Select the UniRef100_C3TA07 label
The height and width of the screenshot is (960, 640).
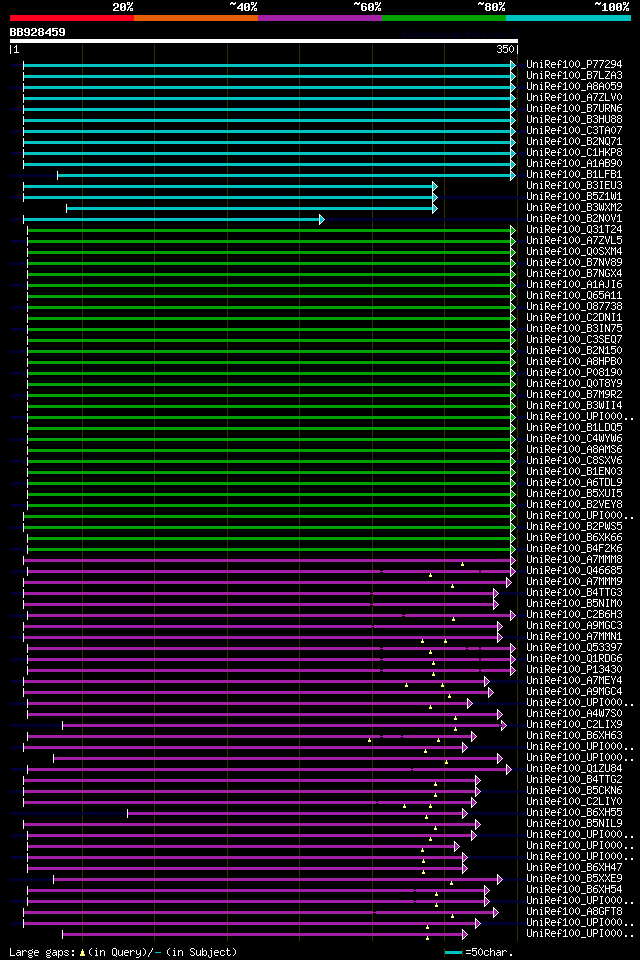tap(574, 130)
